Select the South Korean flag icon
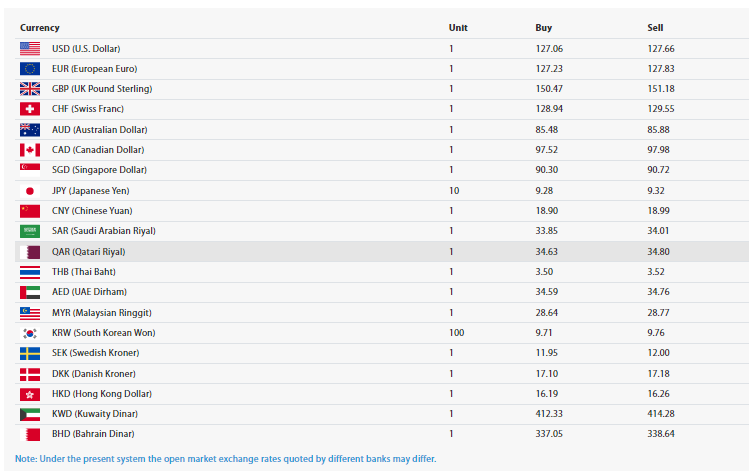Viewport: 749px width, 471px height. click(x=30, y=332)
